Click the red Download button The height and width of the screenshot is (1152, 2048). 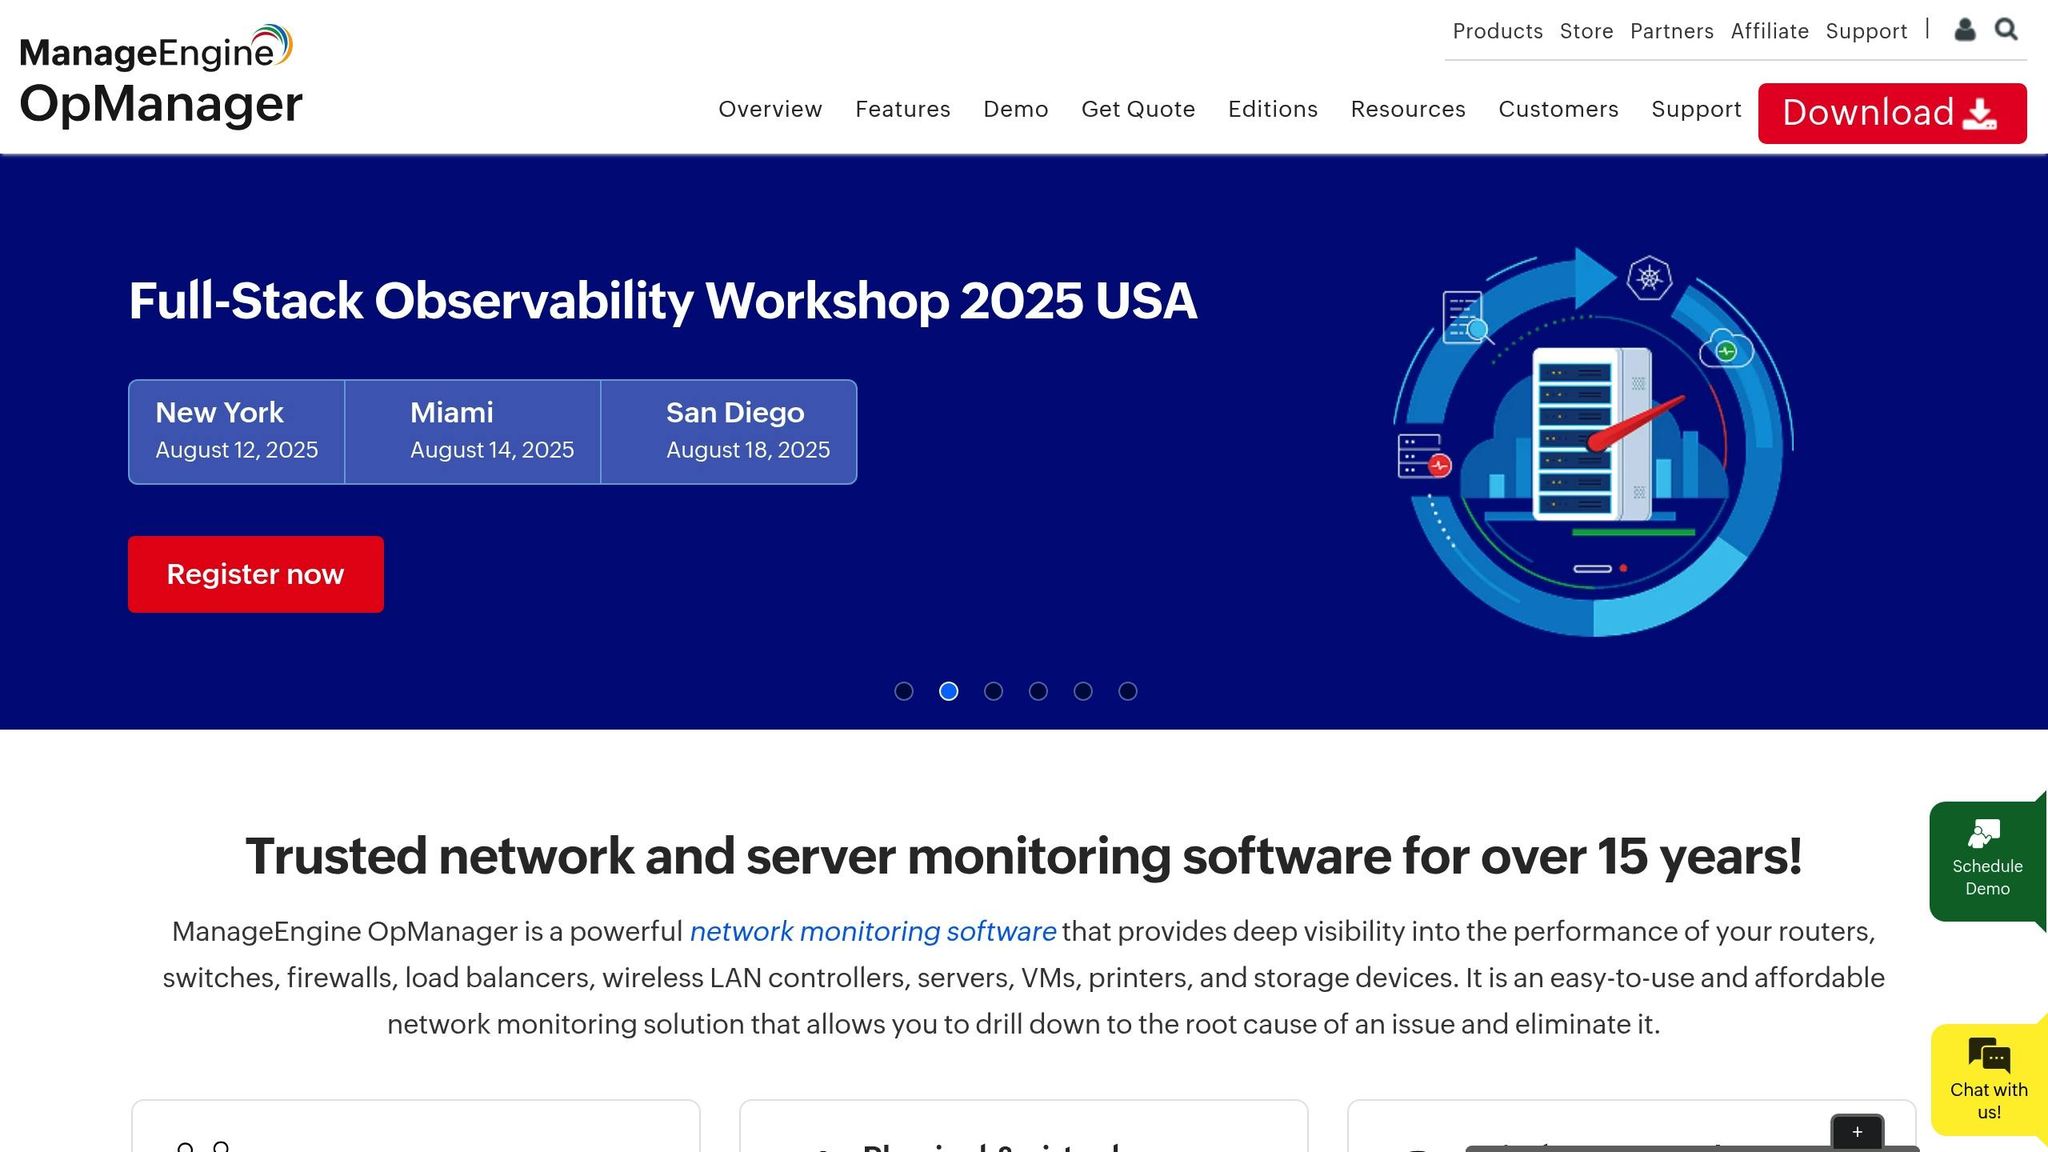pyautogui.click(x=1892, y=113)
